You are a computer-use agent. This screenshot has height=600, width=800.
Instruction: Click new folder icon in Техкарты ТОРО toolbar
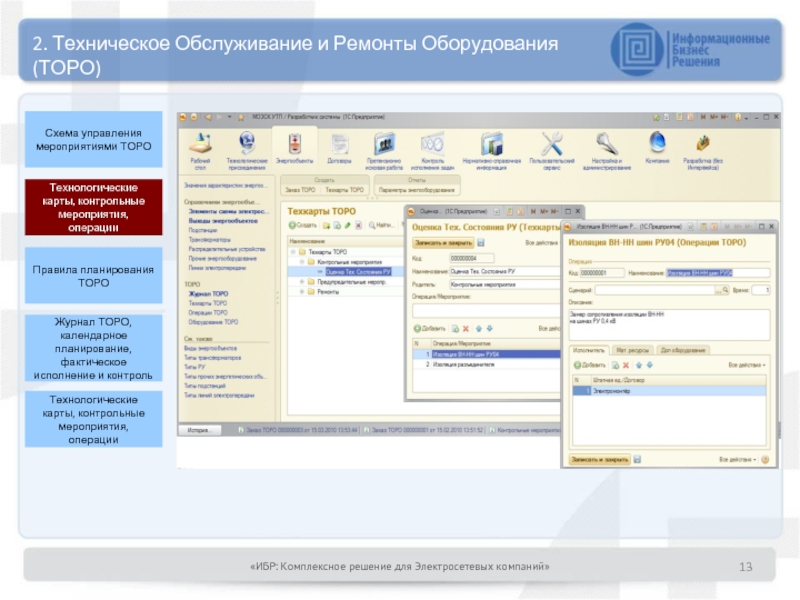click(326, 225)
